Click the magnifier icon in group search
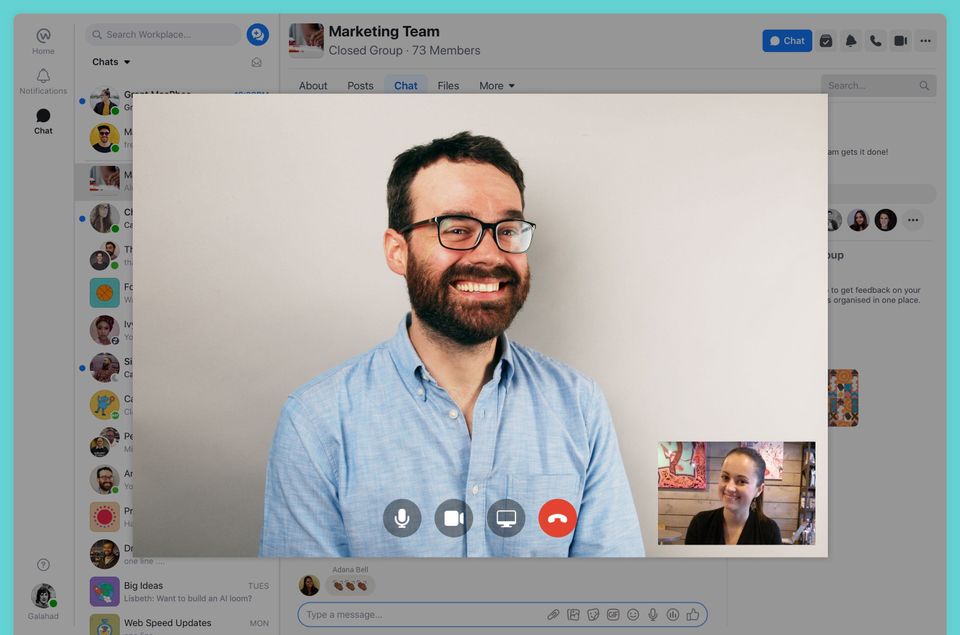960x635 pixels. click(924, 86)
